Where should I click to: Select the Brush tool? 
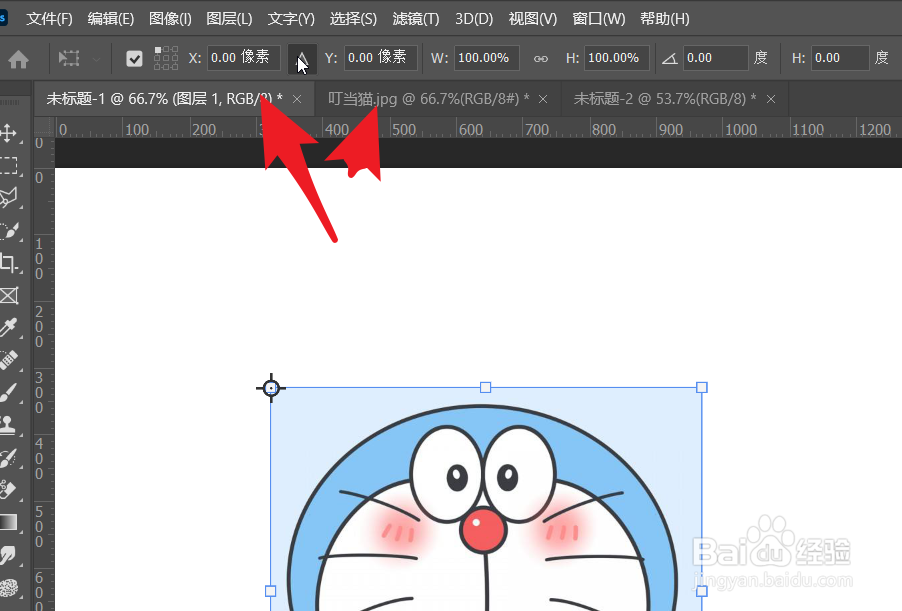(x=10, y=393)
